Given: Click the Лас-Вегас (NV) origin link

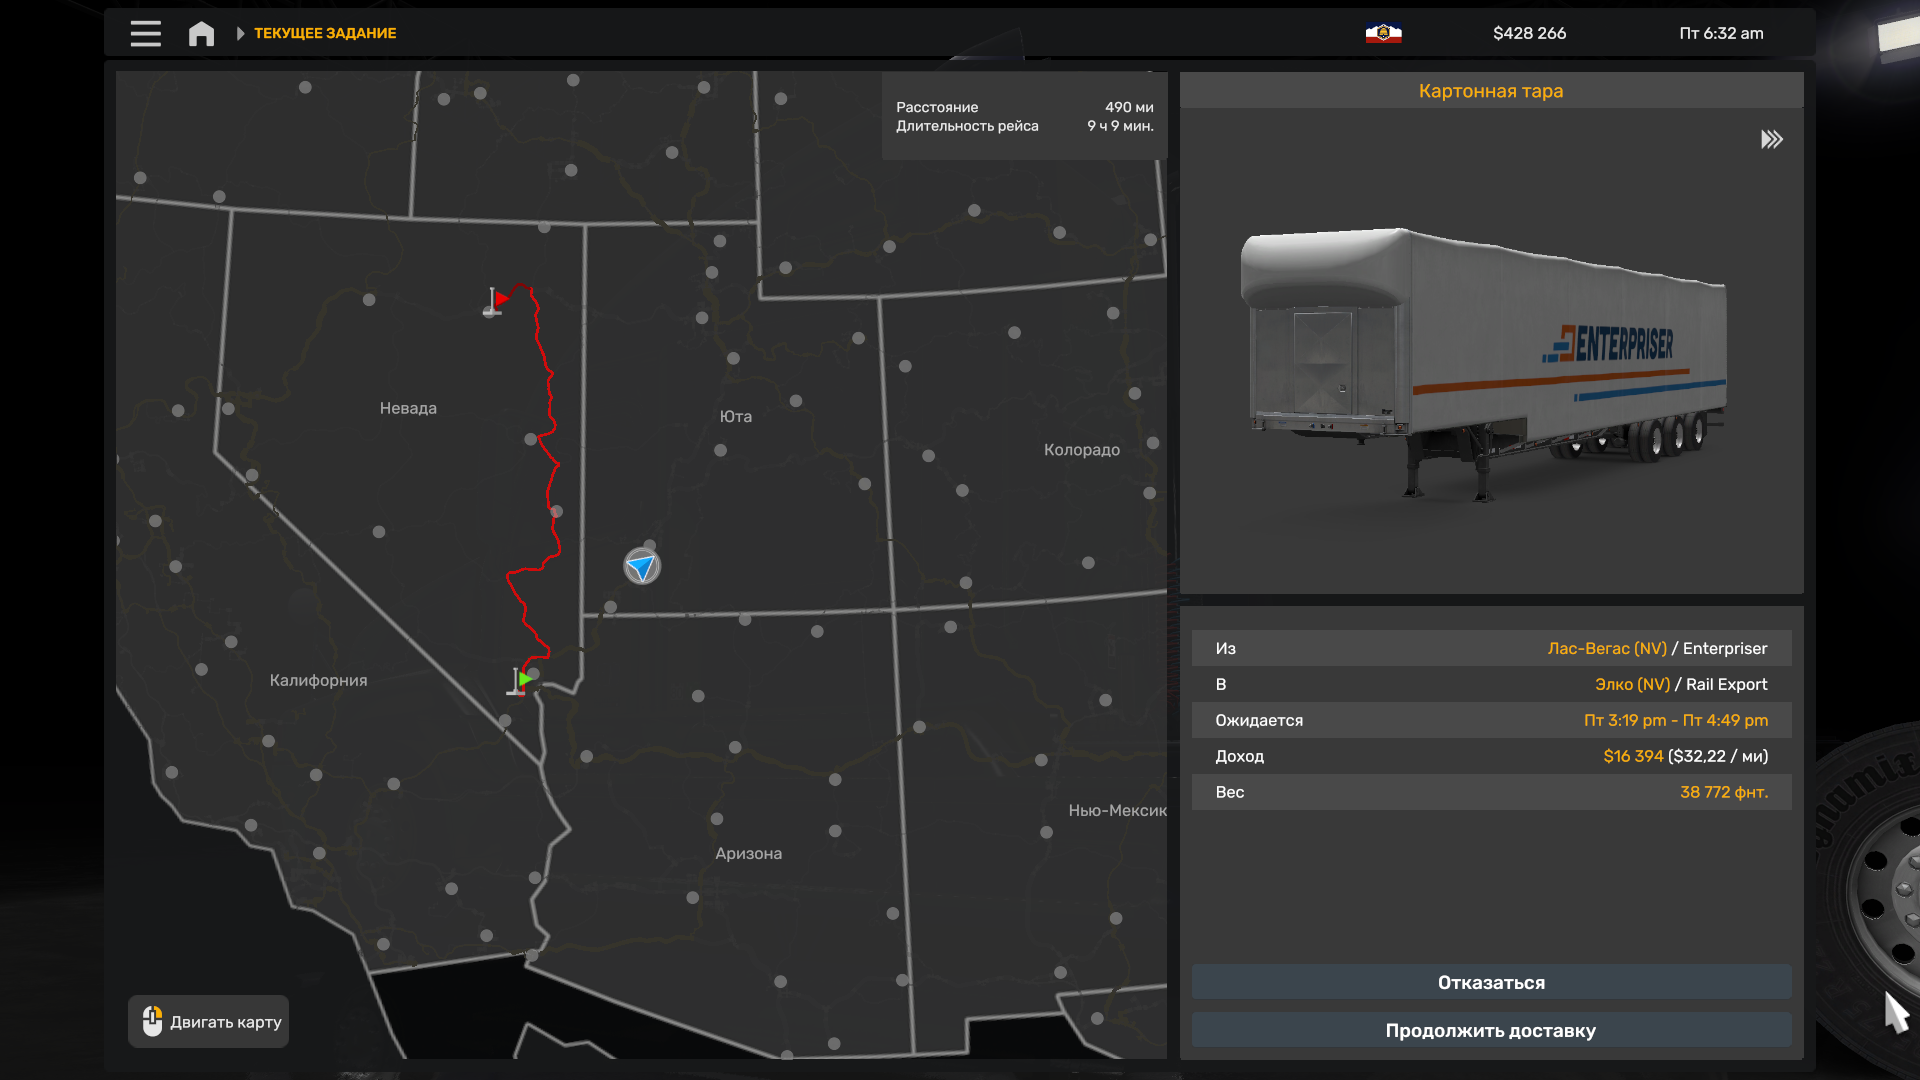Looking at the screenshot, I should (1607, 648).
